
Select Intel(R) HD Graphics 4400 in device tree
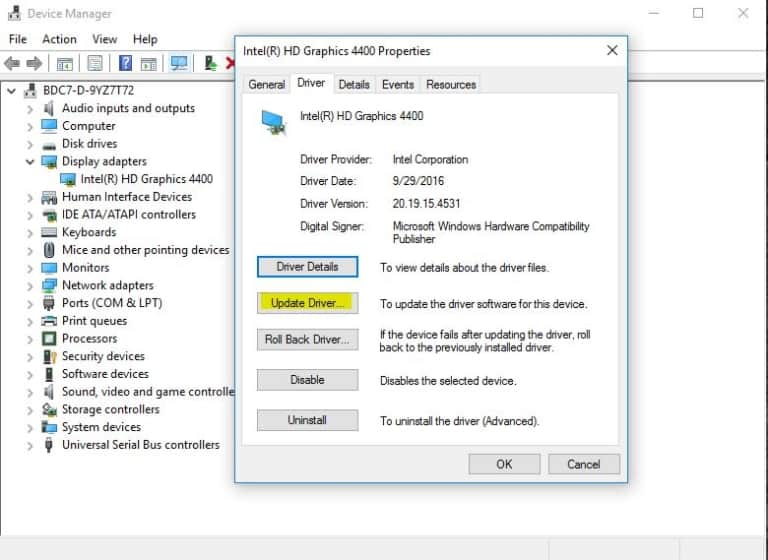146,179
